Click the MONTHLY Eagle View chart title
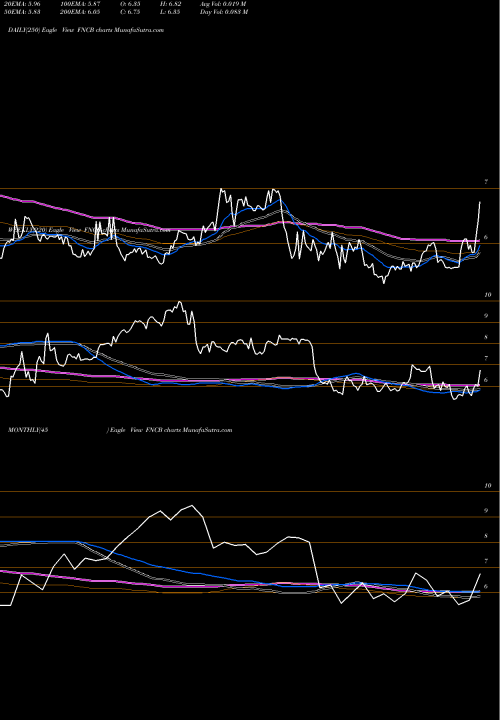The height and width of the screenshot is (720, 500). pyautogui.click(x=120, y=430)
